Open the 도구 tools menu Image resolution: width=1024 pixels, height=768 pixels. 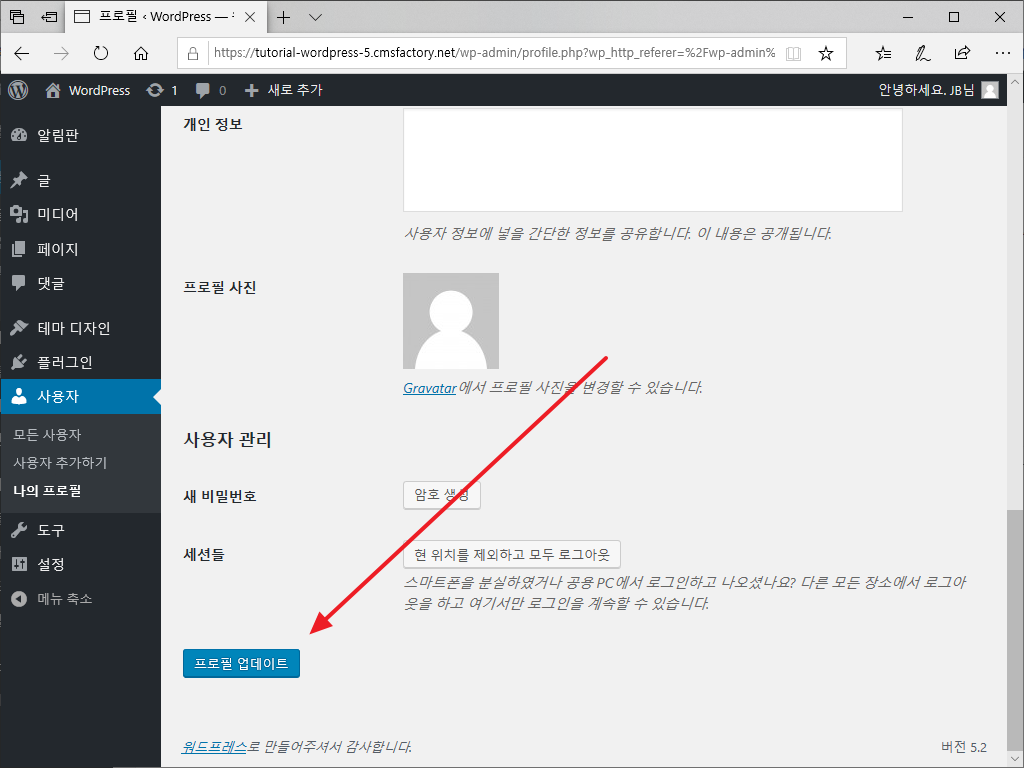click(x=80, y=530)
